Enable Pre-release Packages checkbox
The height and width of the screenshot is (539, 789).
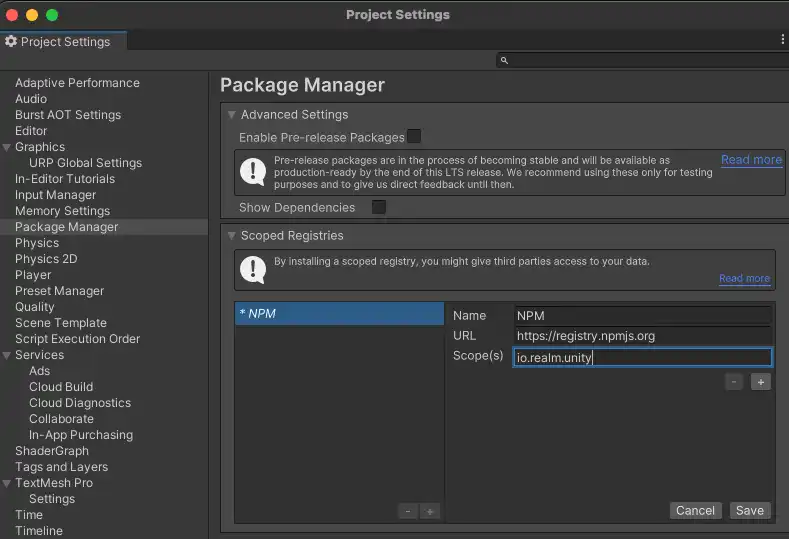pyautogui.click(x=414, y=137)
